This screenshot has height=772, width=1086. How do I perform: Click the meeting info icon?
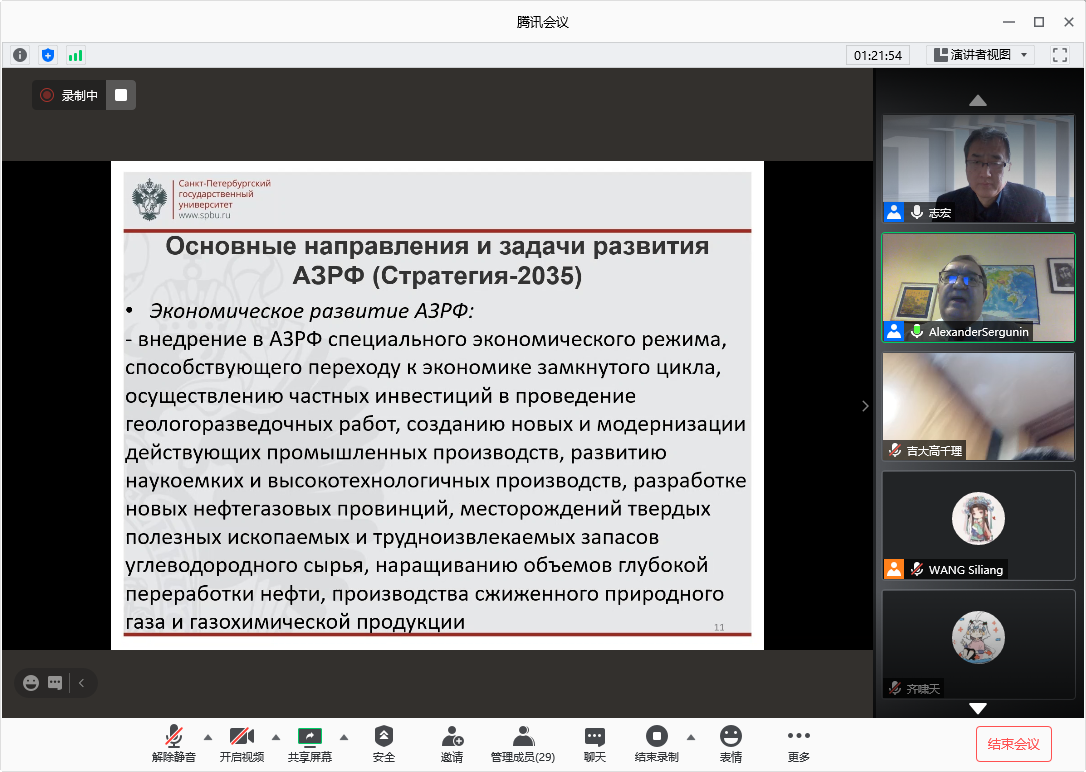pos(20,55)
